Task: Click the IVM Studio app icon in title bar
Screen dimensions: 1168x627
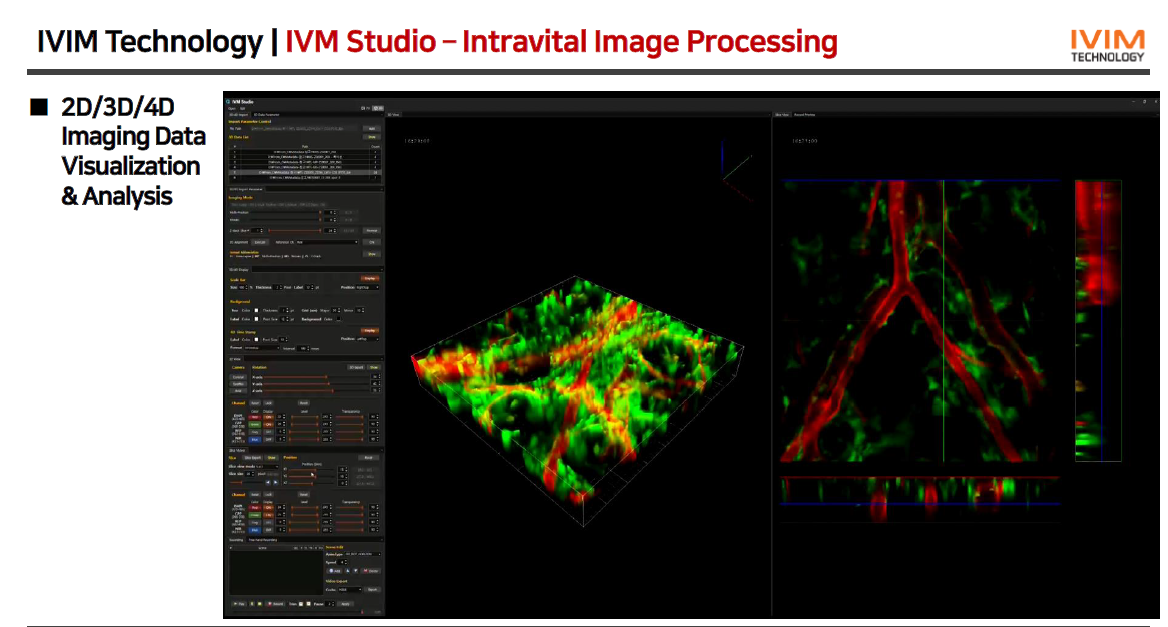Action: click(x=229, y=101)
